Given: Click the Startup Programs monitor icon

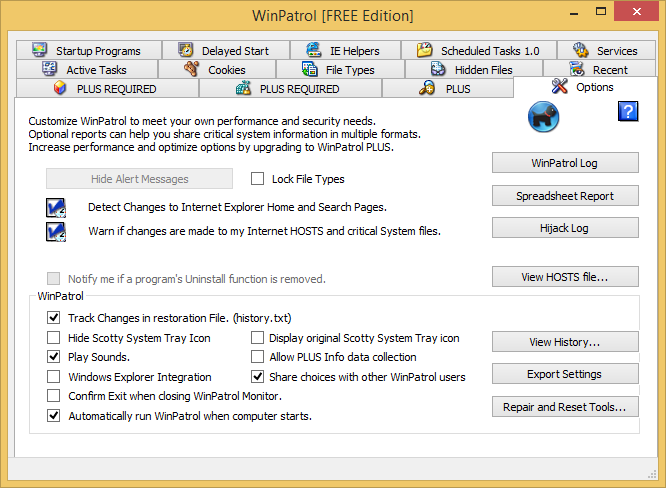Looking at the screenshot, I should click(x=40, y=50).
